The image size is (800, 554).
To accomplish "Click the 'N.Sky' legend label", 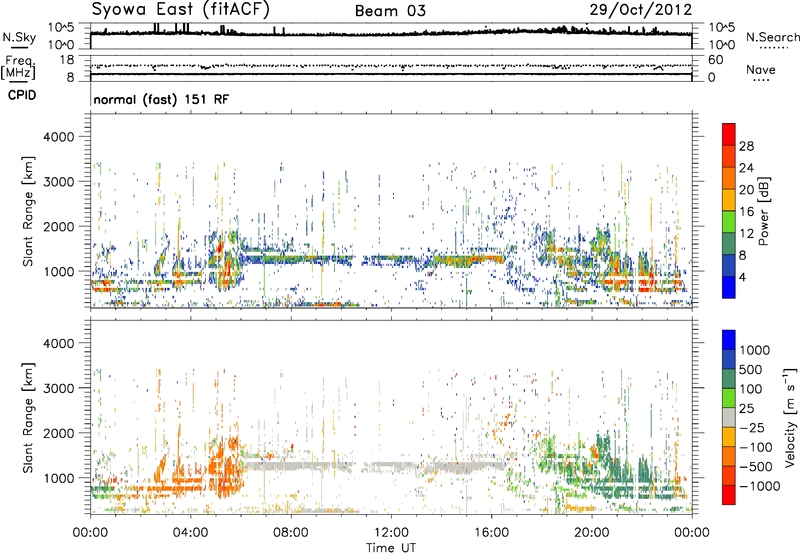I will [19, 38].
